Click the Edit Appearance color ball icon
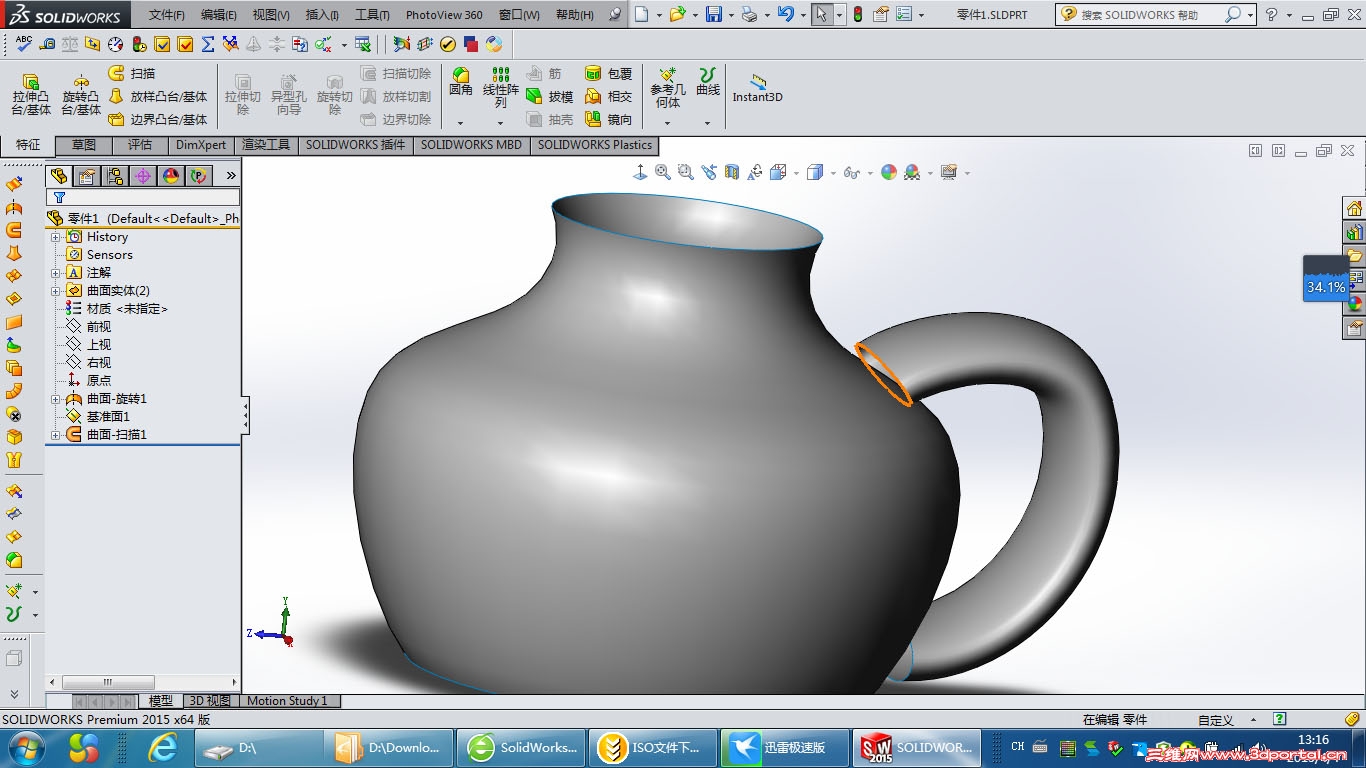This screenshot has height=768, width=1366. pyautogui.click(x=889, y=172)
